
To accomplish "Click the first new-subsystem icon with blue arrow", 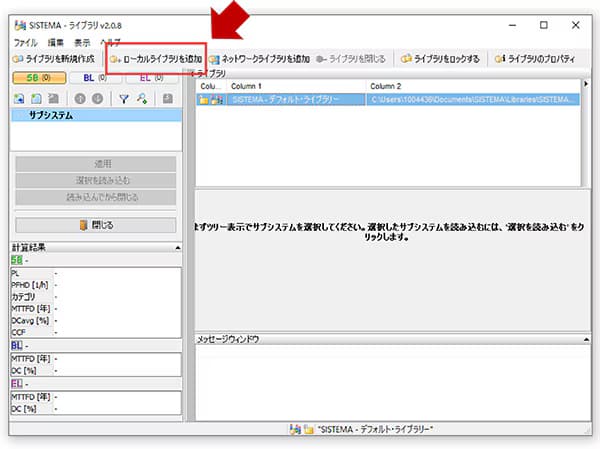I will coord(18,99).
